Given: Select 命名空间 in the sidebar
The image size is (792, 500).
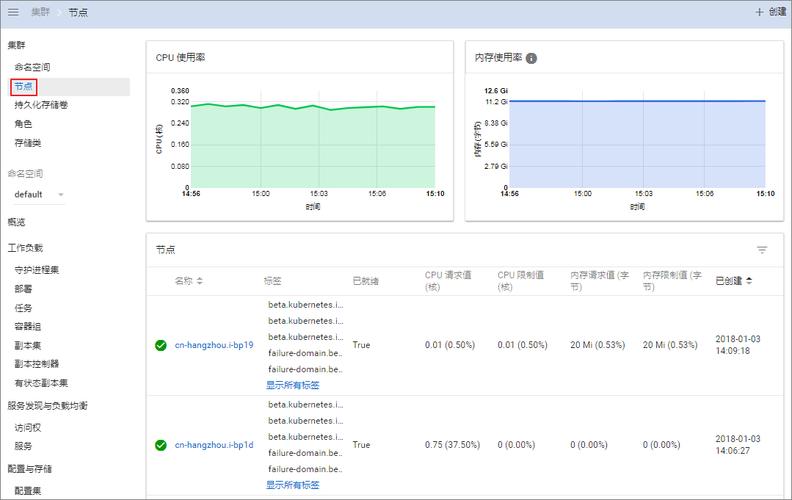Looking at the screenshot, I should click(32, 67).
